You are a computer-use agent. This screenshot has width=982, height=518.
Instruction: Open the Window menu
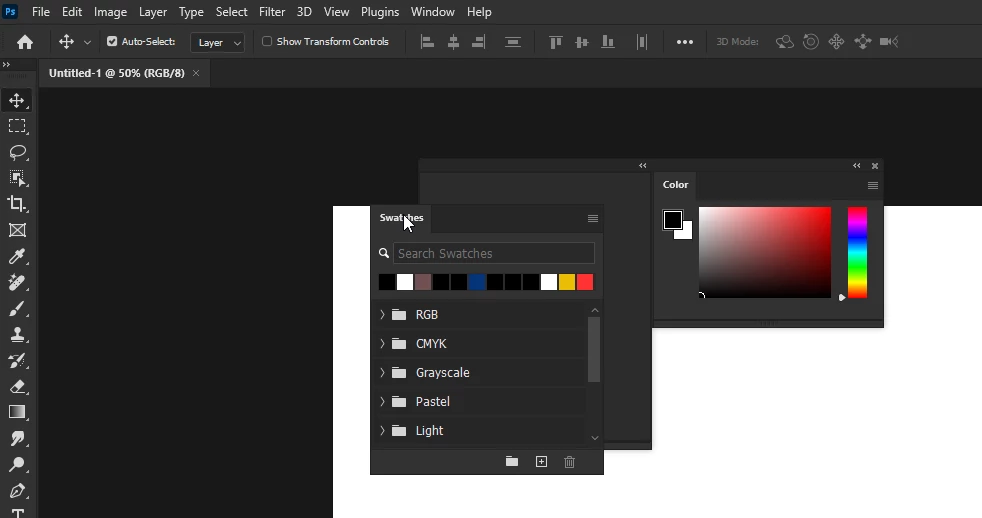pyautogui.click(x=433, y=12)
